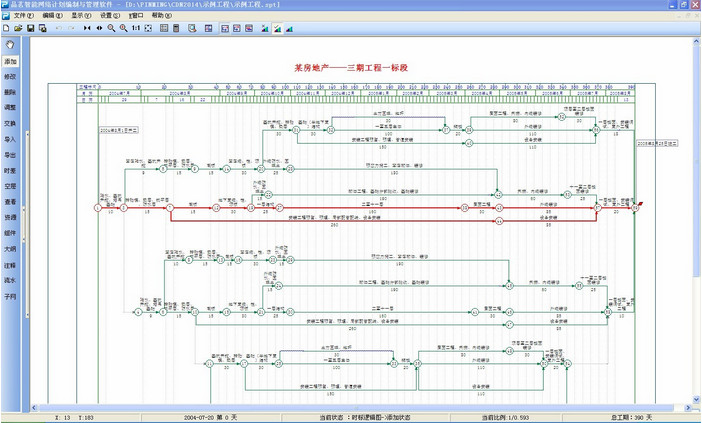This screenshot has width=702, height=423.
Task: Open the 显示 menu
Action: [81, 16]
